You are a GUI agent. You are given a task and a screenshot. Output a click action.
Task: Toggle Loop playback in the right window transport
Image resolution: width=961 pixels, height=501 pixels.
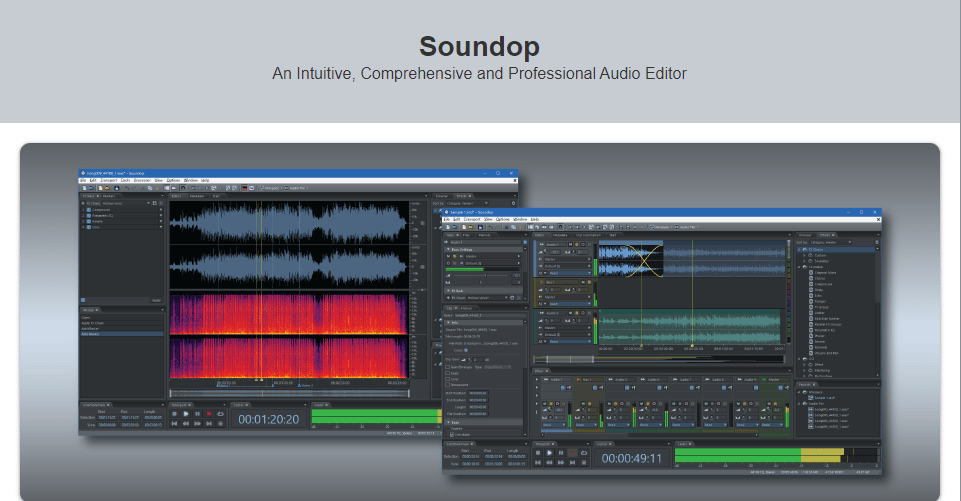[583, 453]
